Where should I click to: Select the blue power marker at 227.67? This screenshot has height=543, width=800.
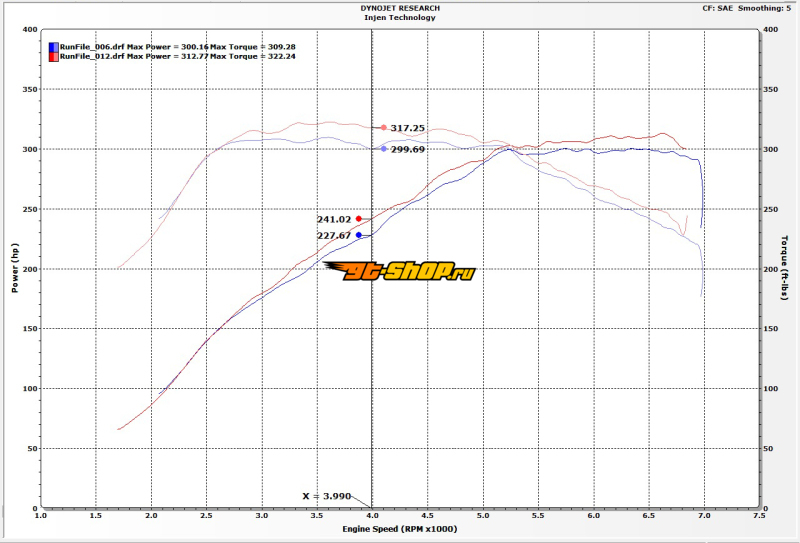[x=359, y=235]
